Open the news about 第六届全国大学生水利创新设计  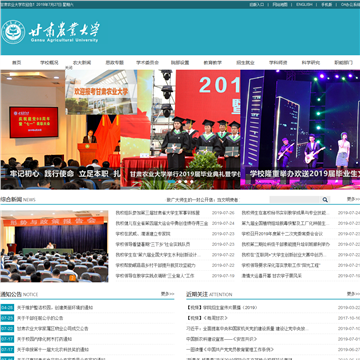158,255
